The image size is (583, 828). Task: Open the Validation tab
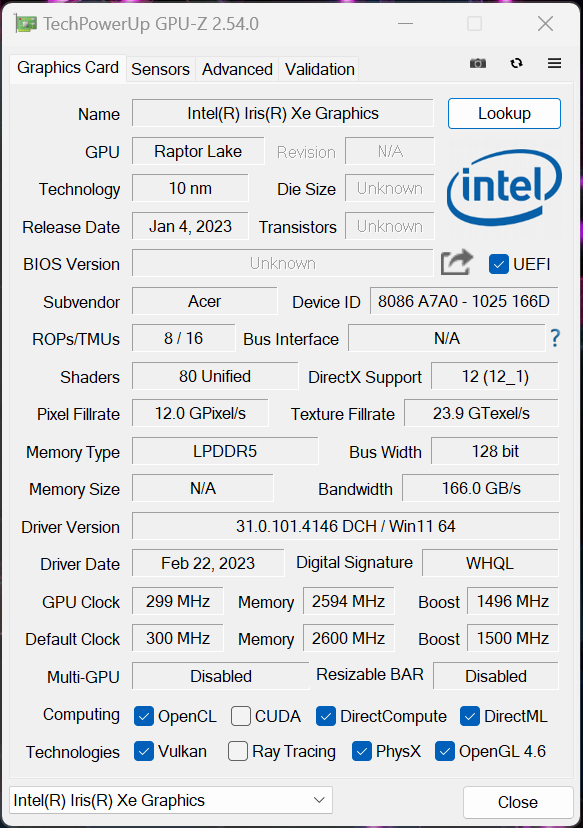319,69
